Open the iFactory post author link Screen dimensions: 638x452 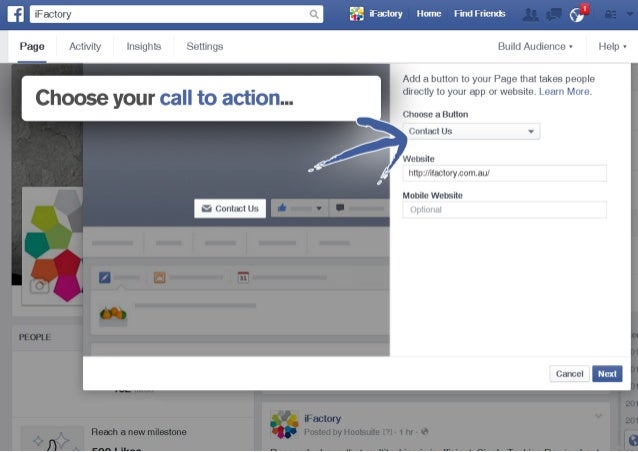click(323, 419)
